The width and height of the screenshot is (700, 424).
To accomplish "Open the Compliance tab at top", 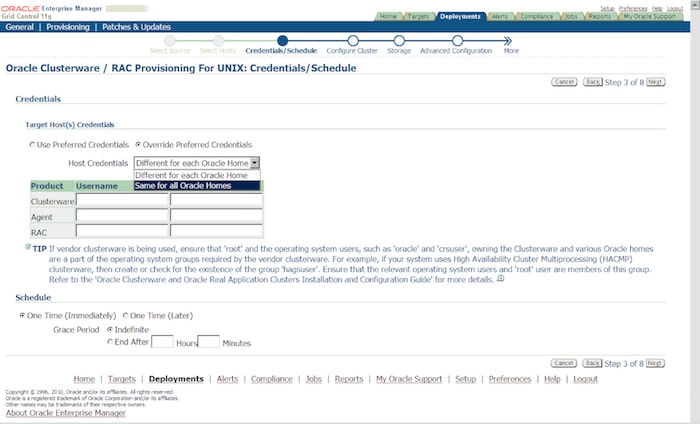I will click(537, 17).
